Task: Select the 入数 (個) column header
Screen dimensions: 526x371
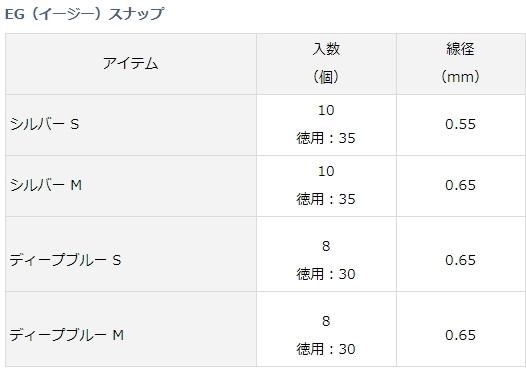Action: (326, 64)
